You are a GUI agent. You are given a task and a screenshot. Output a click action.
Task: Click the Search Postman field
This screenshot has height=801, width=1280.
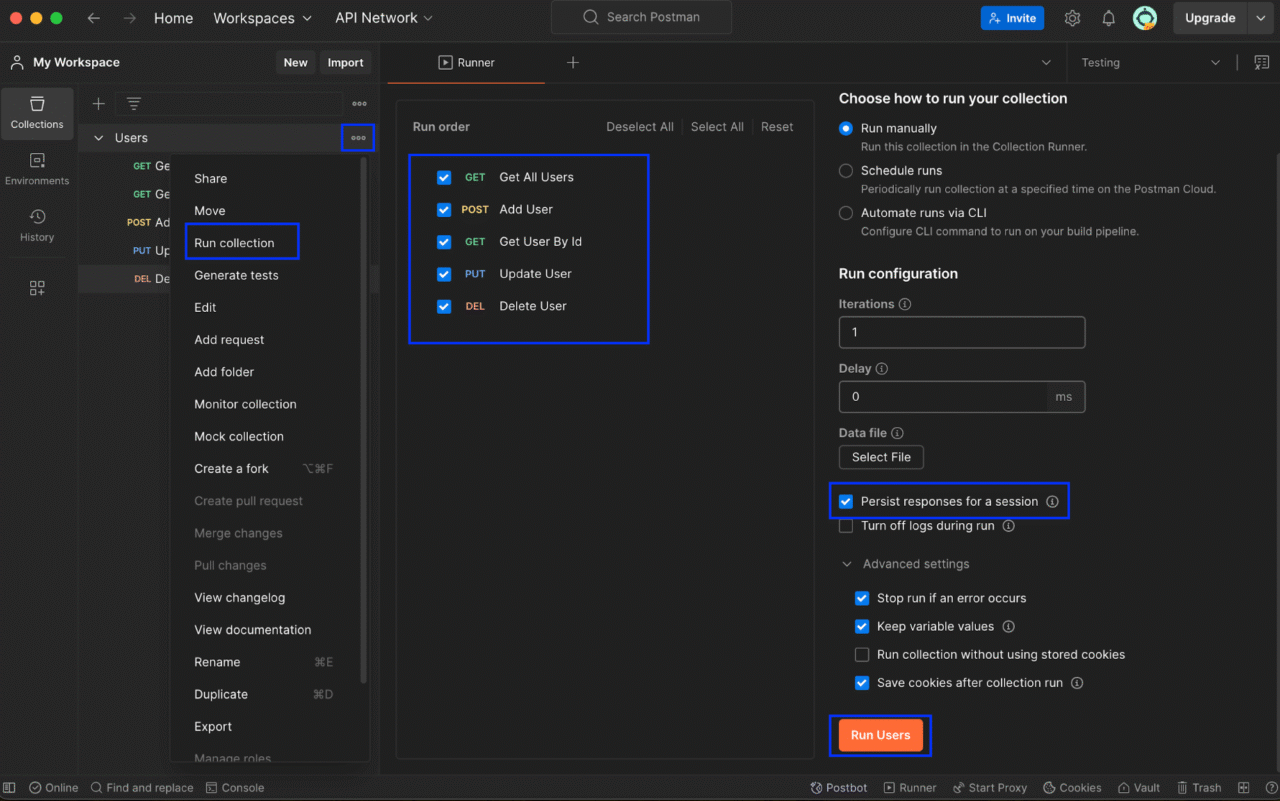tap(641, 17)
